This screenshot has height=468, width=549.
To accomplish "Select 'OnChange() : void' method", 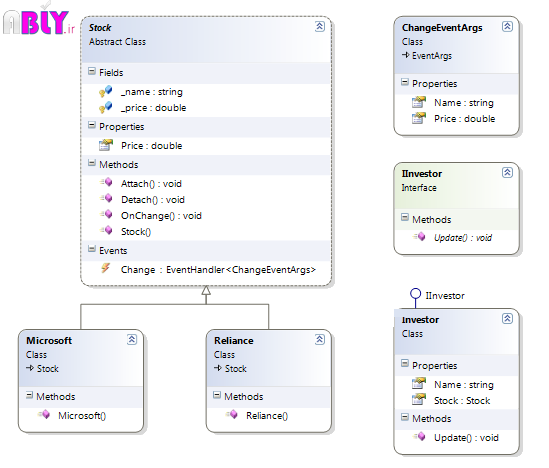I will (161, 216).
